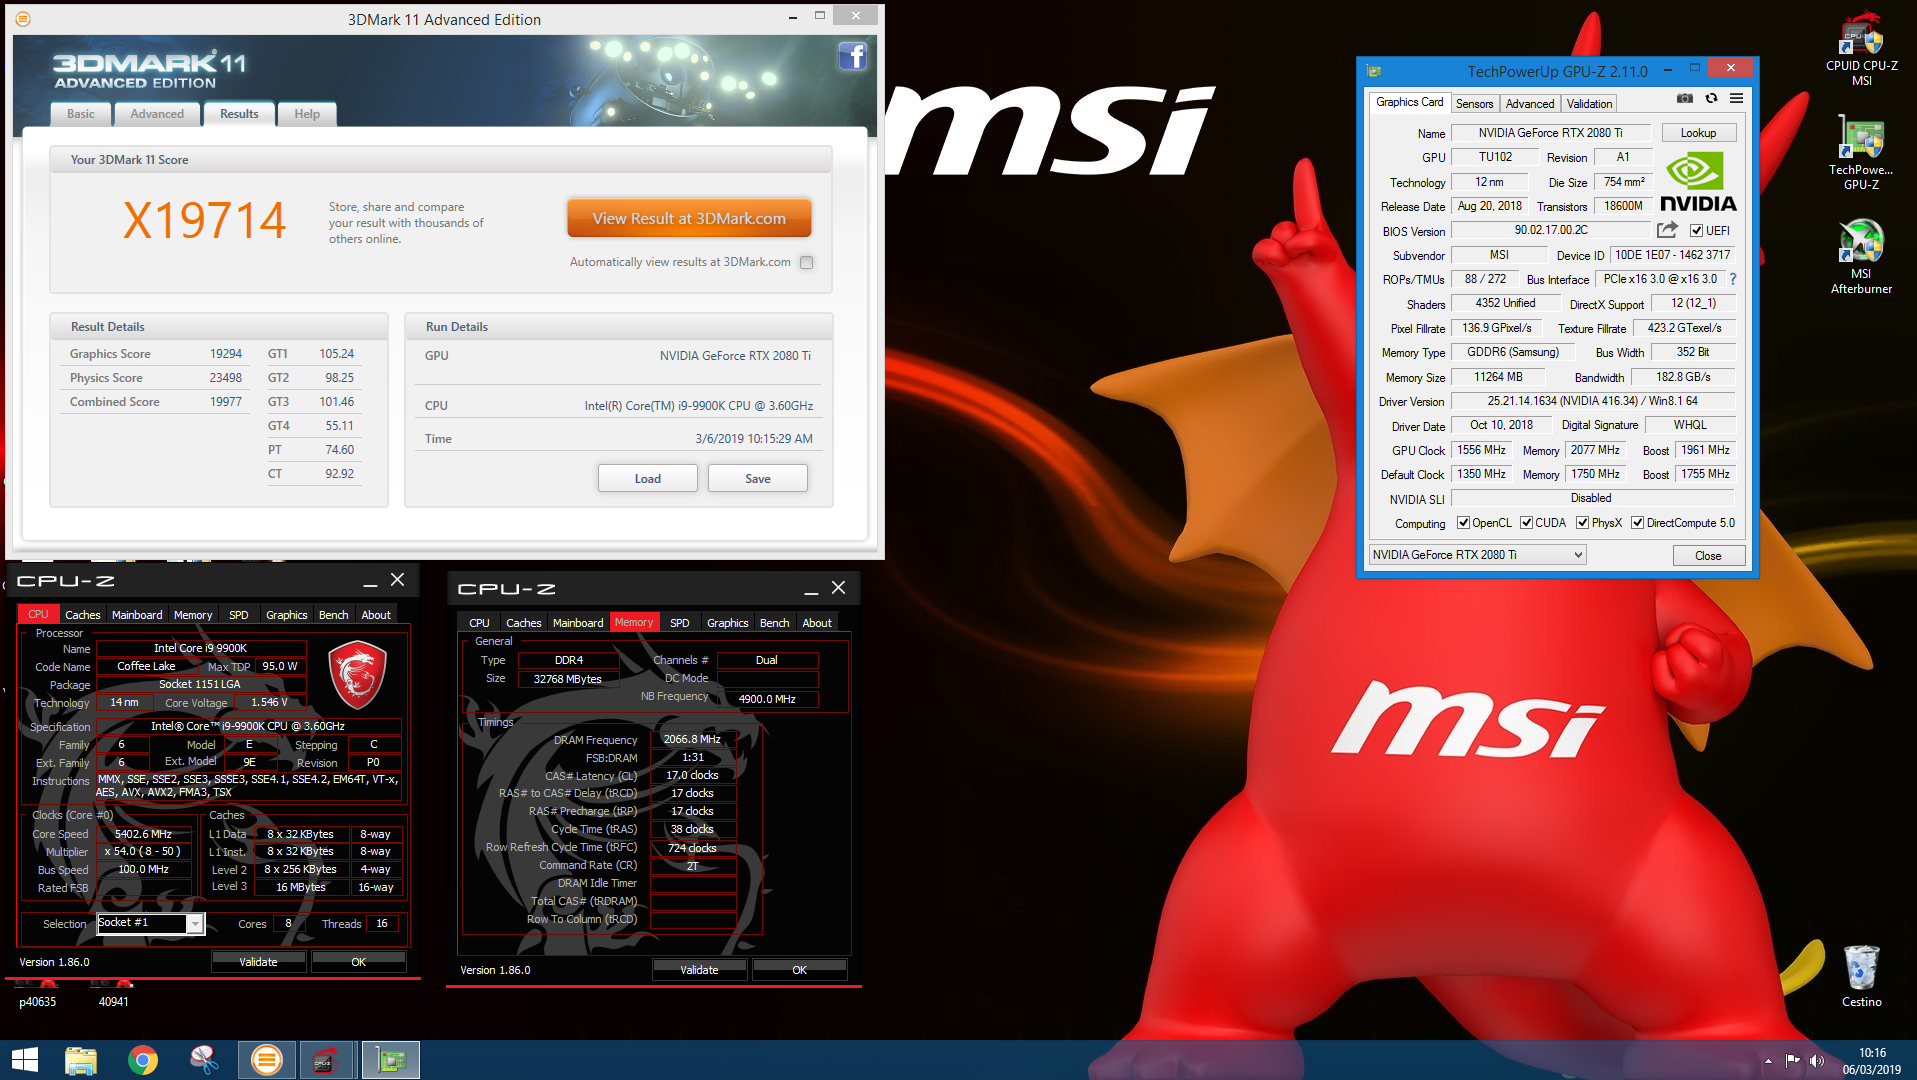Click OK in the Memory CPU-Z window
This screenshot has width=1917, height=1080.
pyautogui.click(x=799, y=970)
